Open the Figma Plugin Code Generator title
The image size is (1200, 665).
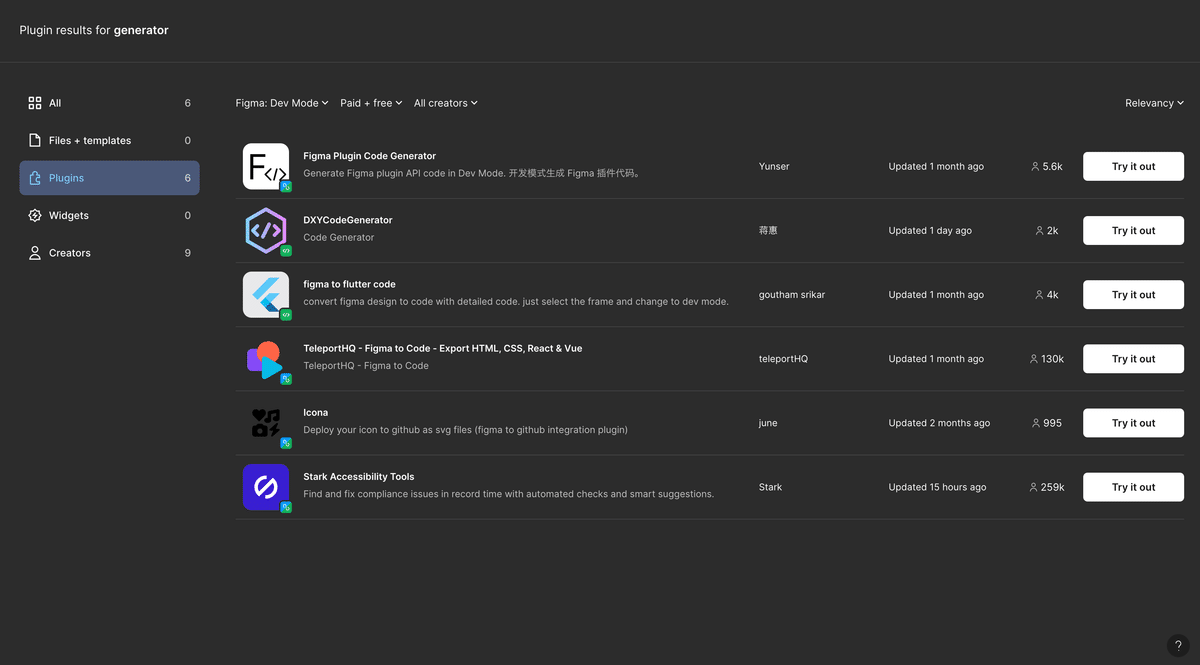(370, 156)
